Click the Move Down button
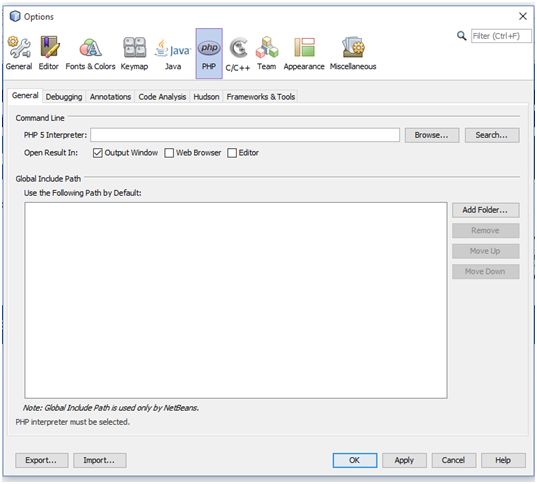 click(485, 272)
